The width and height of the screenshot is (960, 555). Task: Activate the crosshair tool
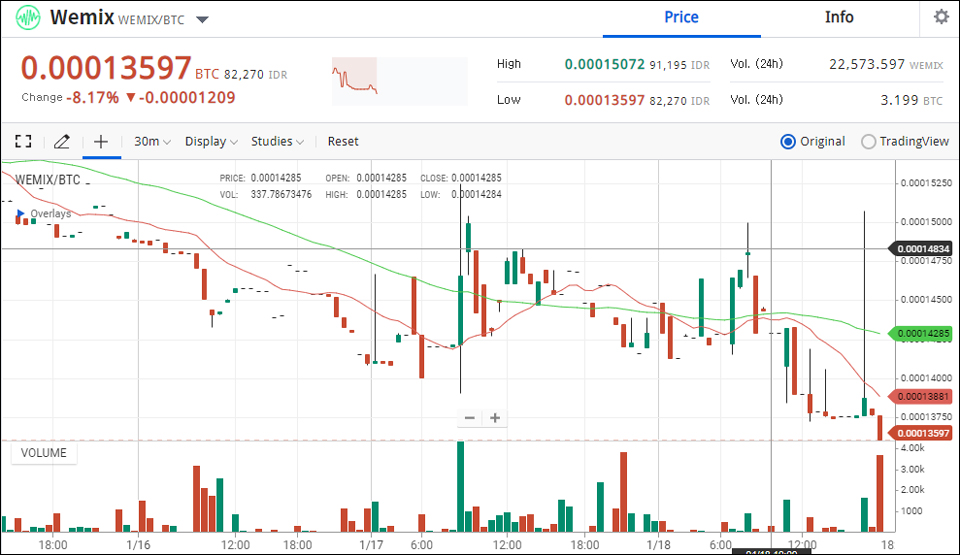point(100,141)
